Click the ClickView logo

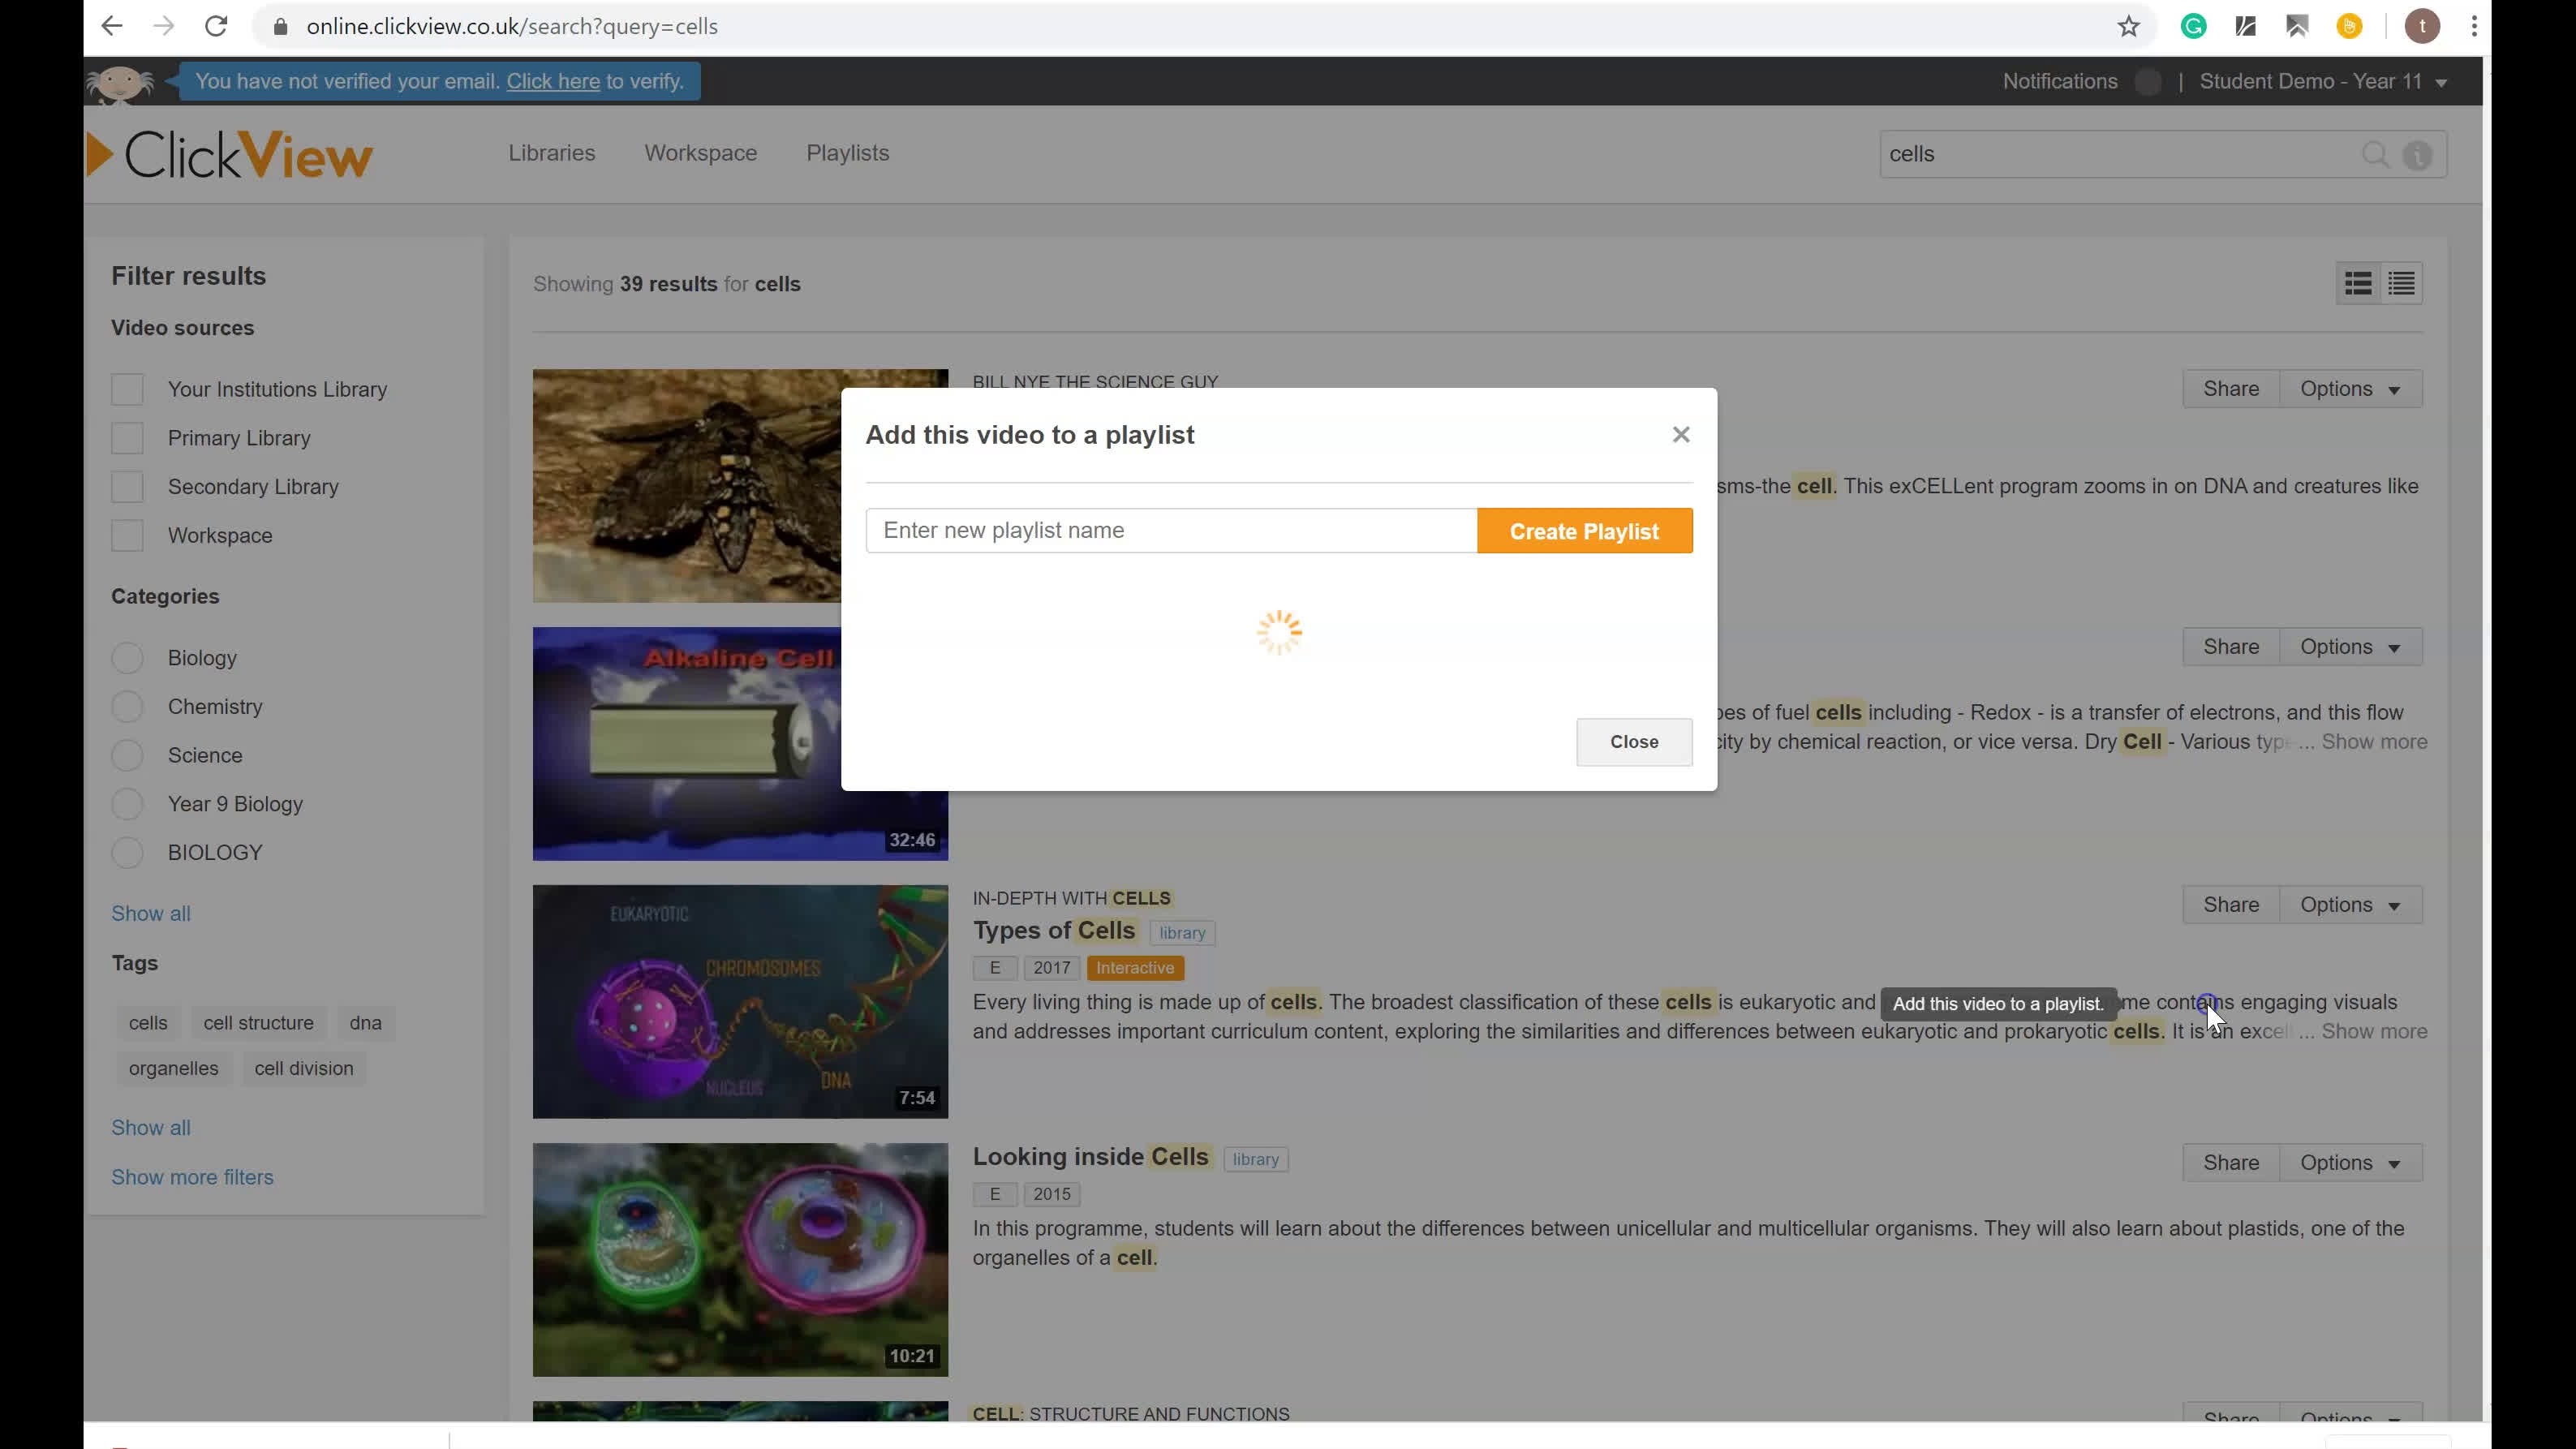click(x=228, y=153)
